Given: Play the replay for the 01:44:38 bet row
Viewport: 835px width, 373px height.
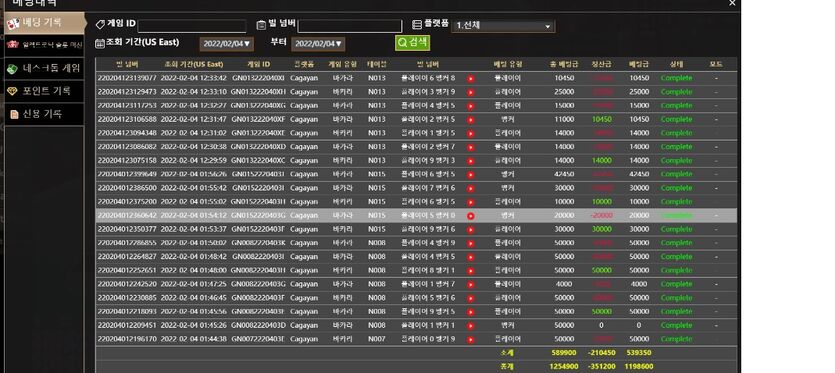Looking at the screenshot, I should (x=471, y=339).
